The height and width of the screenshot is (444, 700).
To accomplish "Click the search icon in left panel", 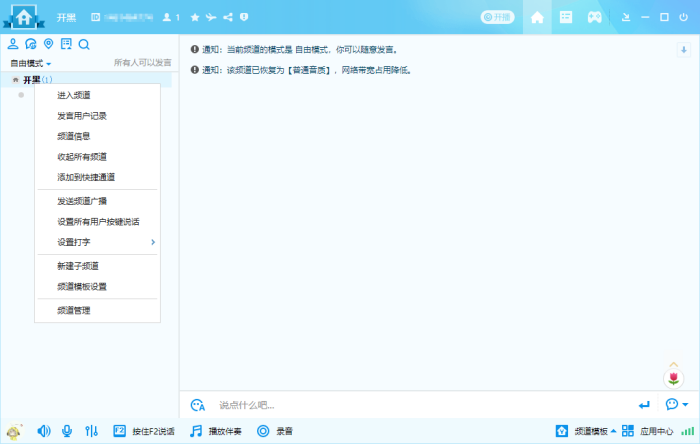I will pos(84,44).
